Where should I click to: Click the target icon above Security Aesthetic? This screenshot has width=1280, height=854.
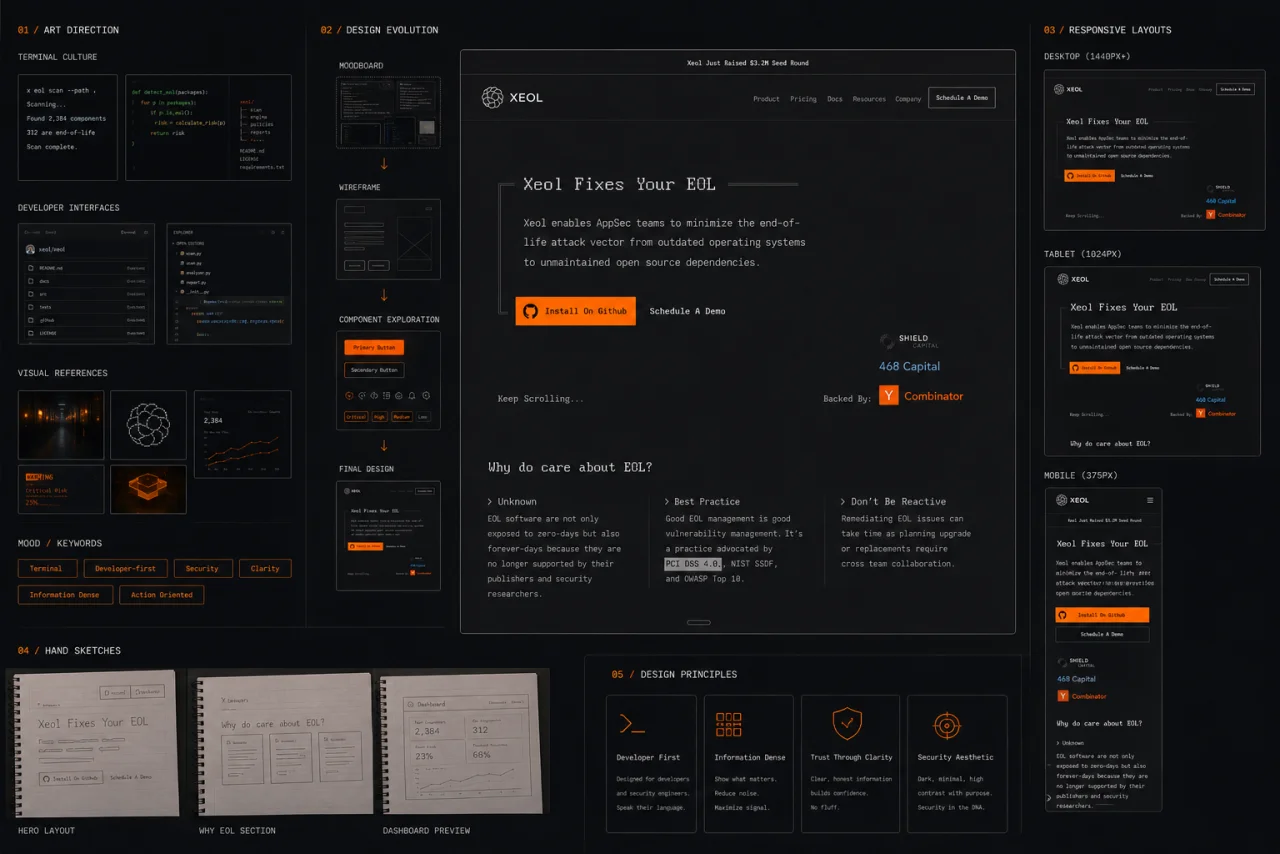point(946,725)
